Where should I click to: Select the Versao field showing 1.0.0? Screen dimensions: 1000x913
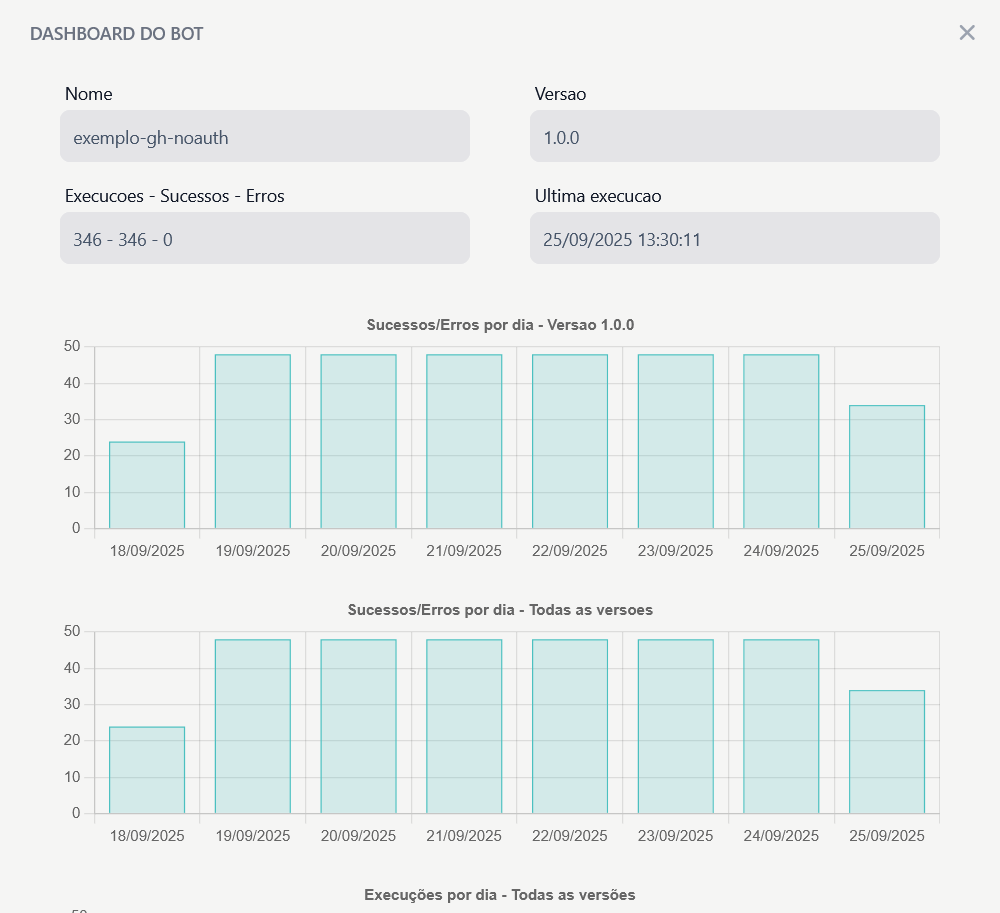(x=734, y=137)
